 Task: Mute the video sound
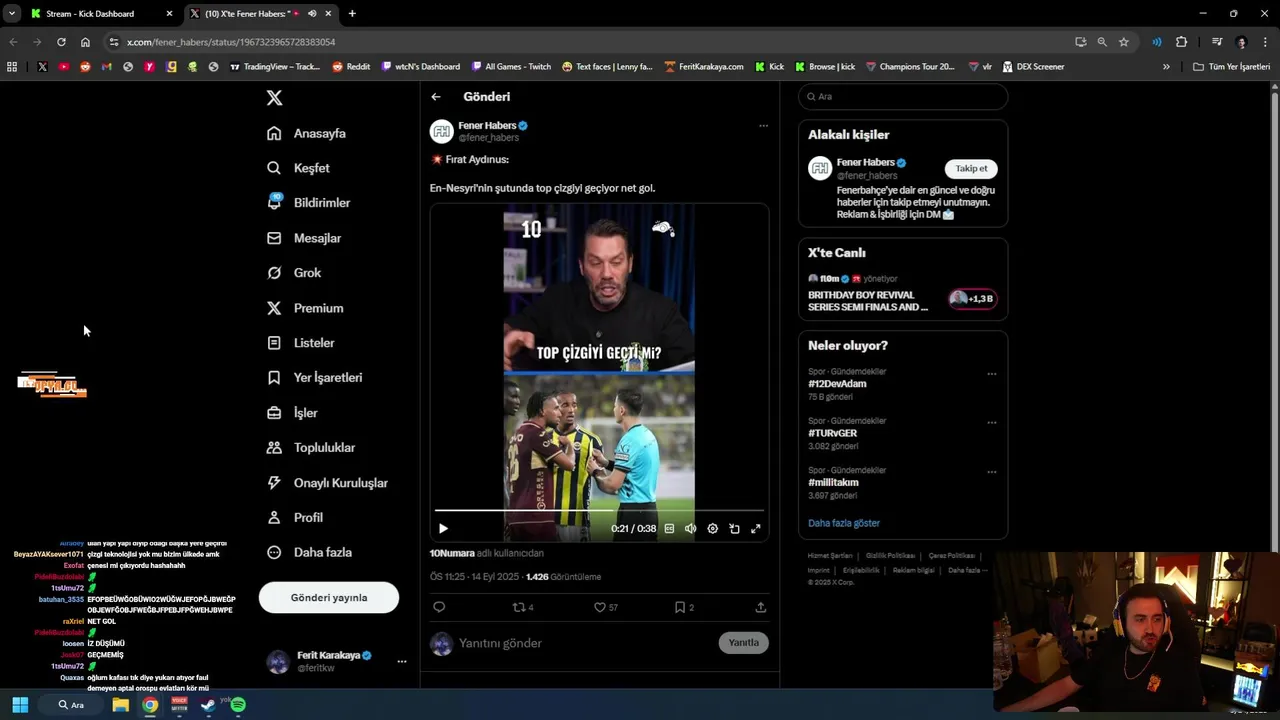[690, 528]
